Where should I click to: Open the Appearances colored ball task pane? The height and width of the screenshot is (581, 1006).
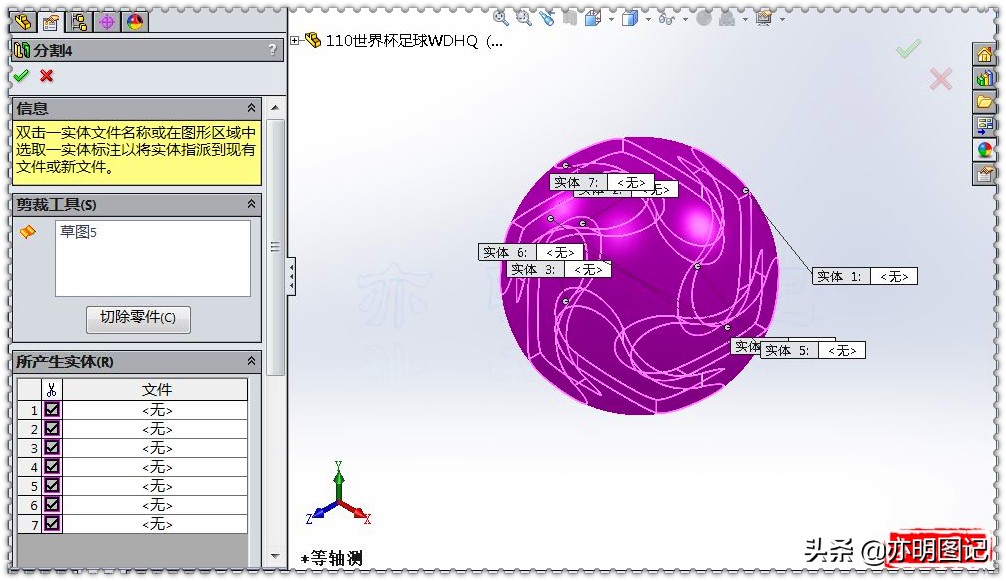point(985,149)
